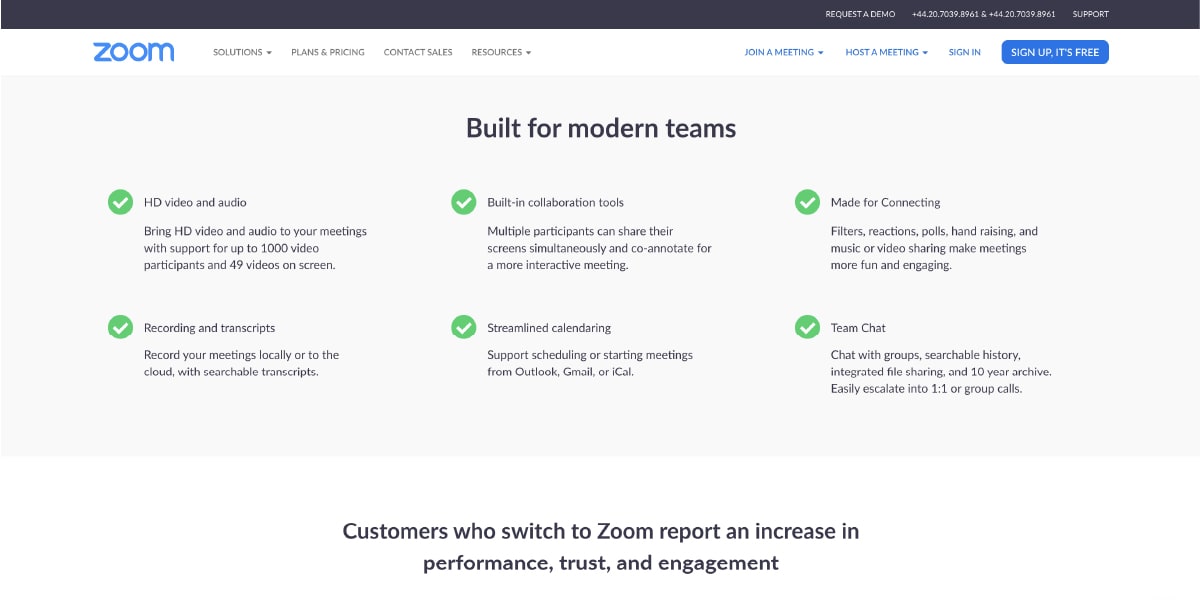Open the Join a Meeting dropdown
Screen dimensions: 1200x600
[x=784, y=52]
